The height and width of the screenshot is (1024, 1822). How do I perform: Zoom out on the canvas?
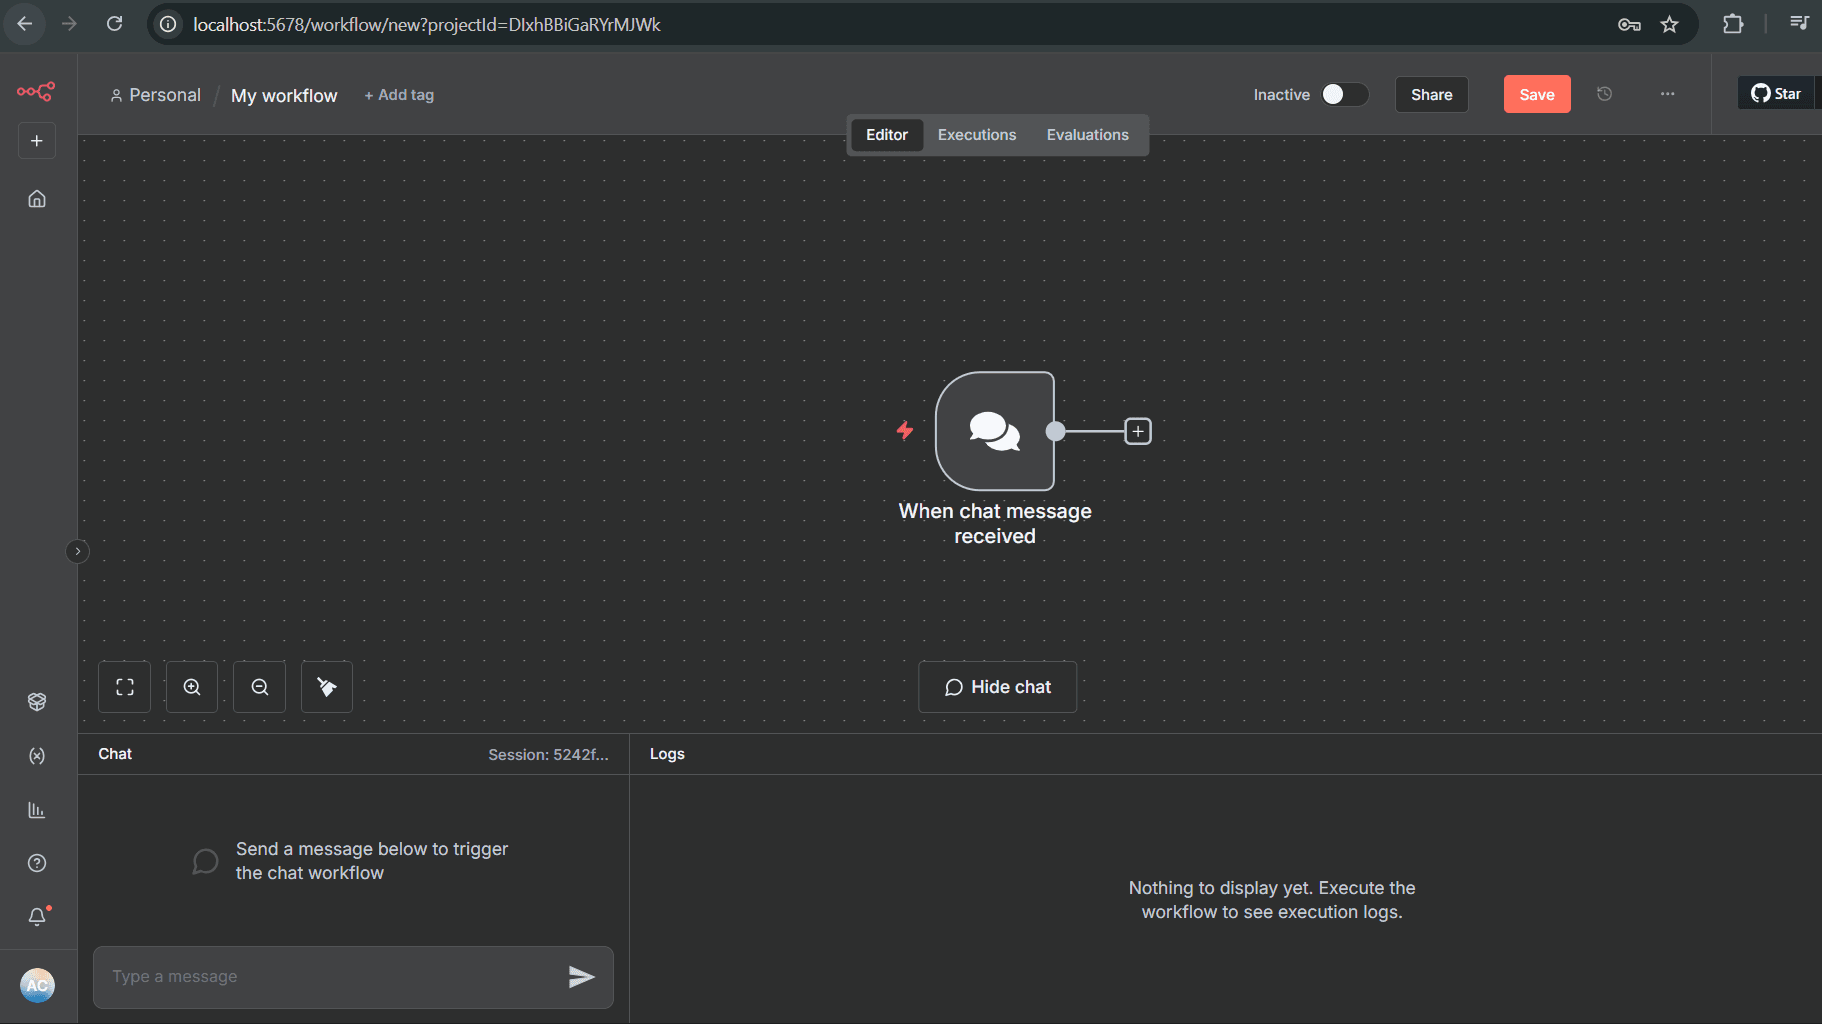259,687
